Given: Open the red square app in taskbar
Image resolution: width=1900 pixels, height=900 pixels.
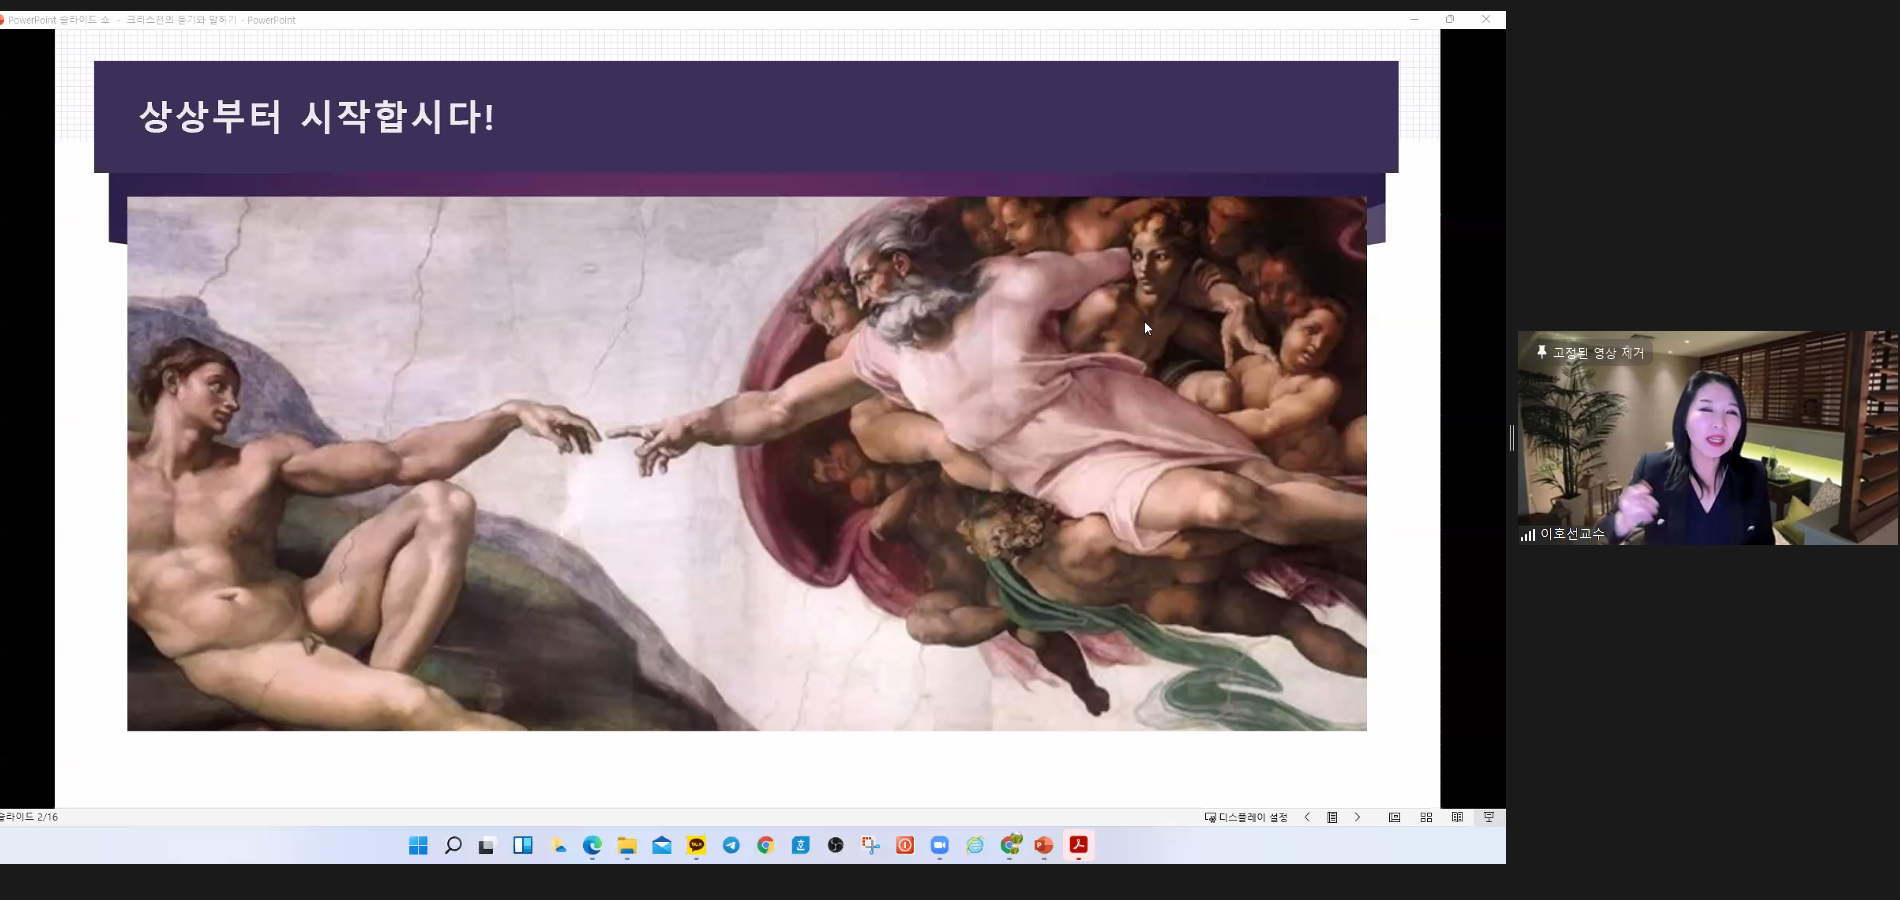Looking at the screenshot, I should (905, 846).
